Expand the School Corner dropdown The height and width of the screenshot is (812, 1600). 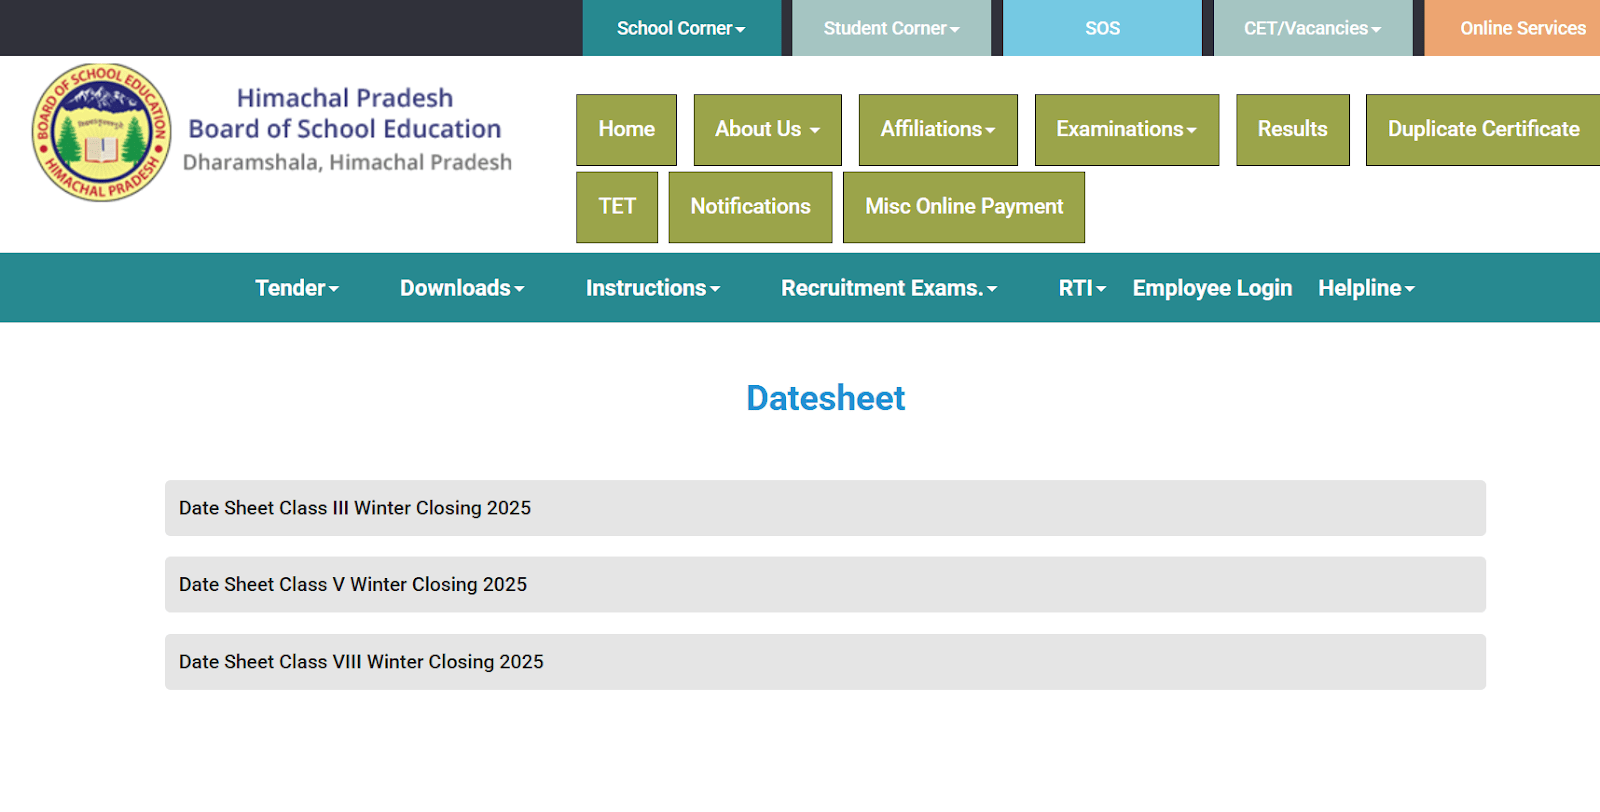(x=681, y=28)
